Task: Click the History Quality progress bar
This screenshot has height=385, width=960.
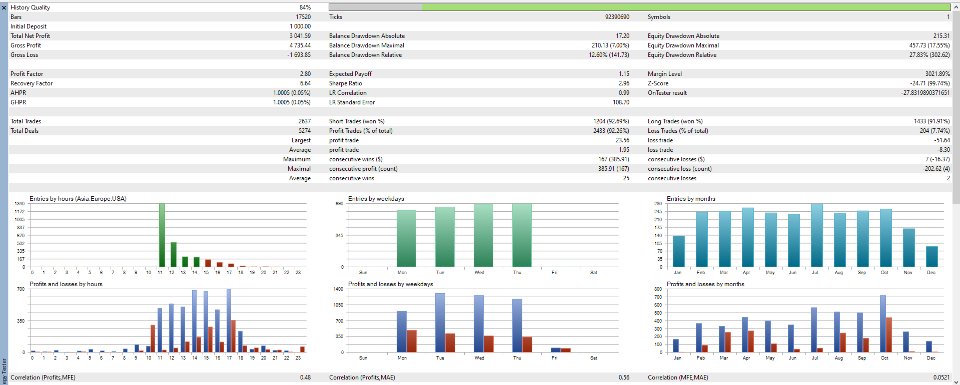Action: 640,7
